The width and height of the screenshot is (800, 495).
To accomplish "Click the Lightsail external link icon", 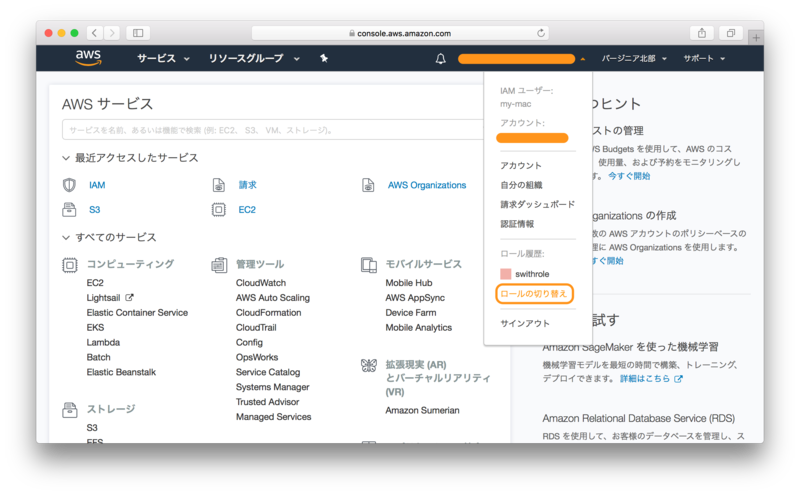I will click(130, 297).
